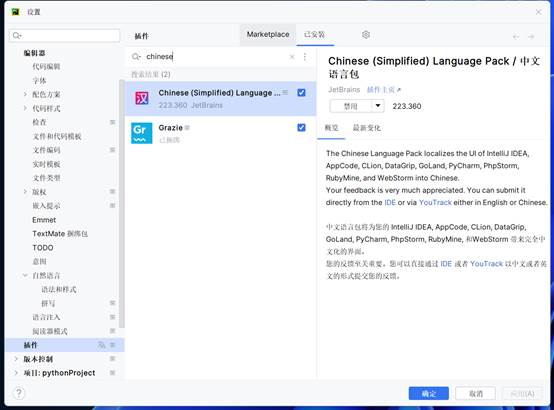Click the Grazie plugin icon
554x410 pixels.
pyautogui.click(x=141, y=133)
